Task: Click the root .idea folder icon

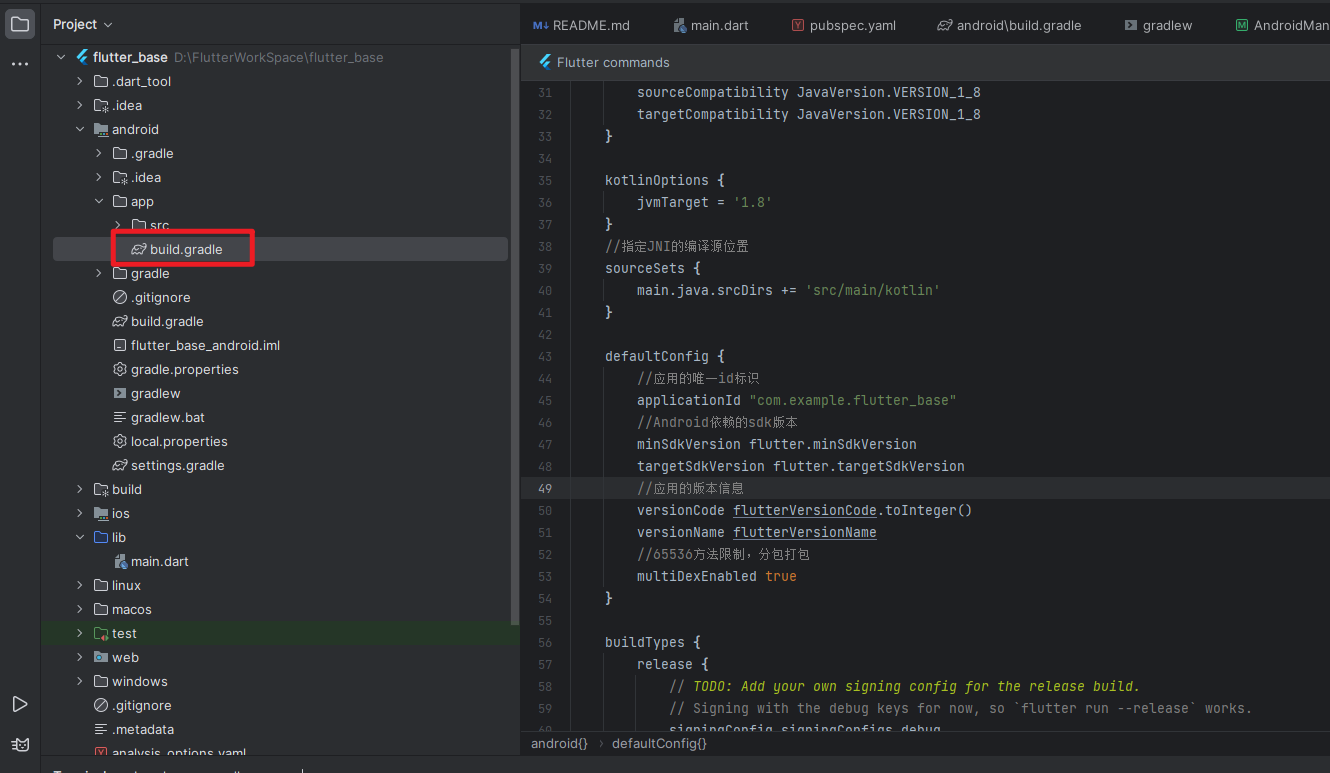Action: 101,105
